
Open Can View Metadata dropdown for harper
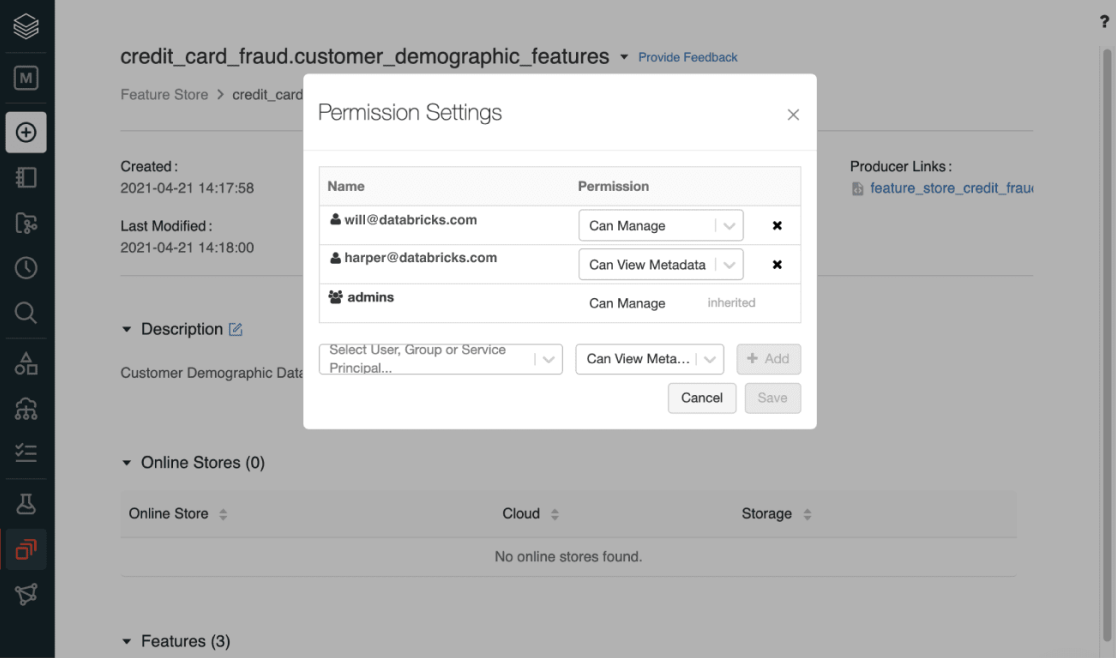(660, 265)
